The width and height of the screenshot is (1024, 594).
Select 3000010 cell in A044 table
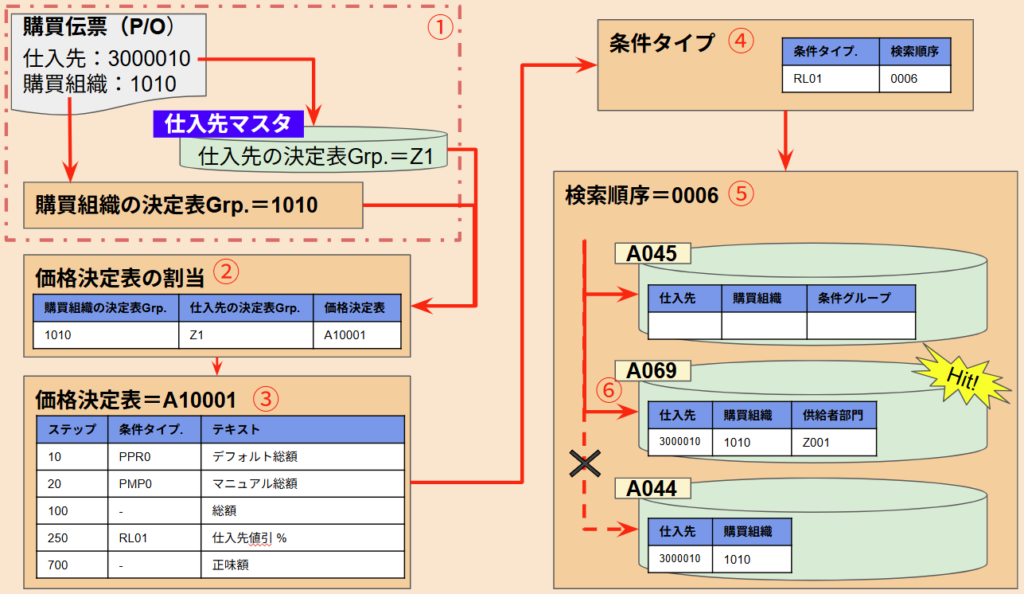click(x=680, y=559)
